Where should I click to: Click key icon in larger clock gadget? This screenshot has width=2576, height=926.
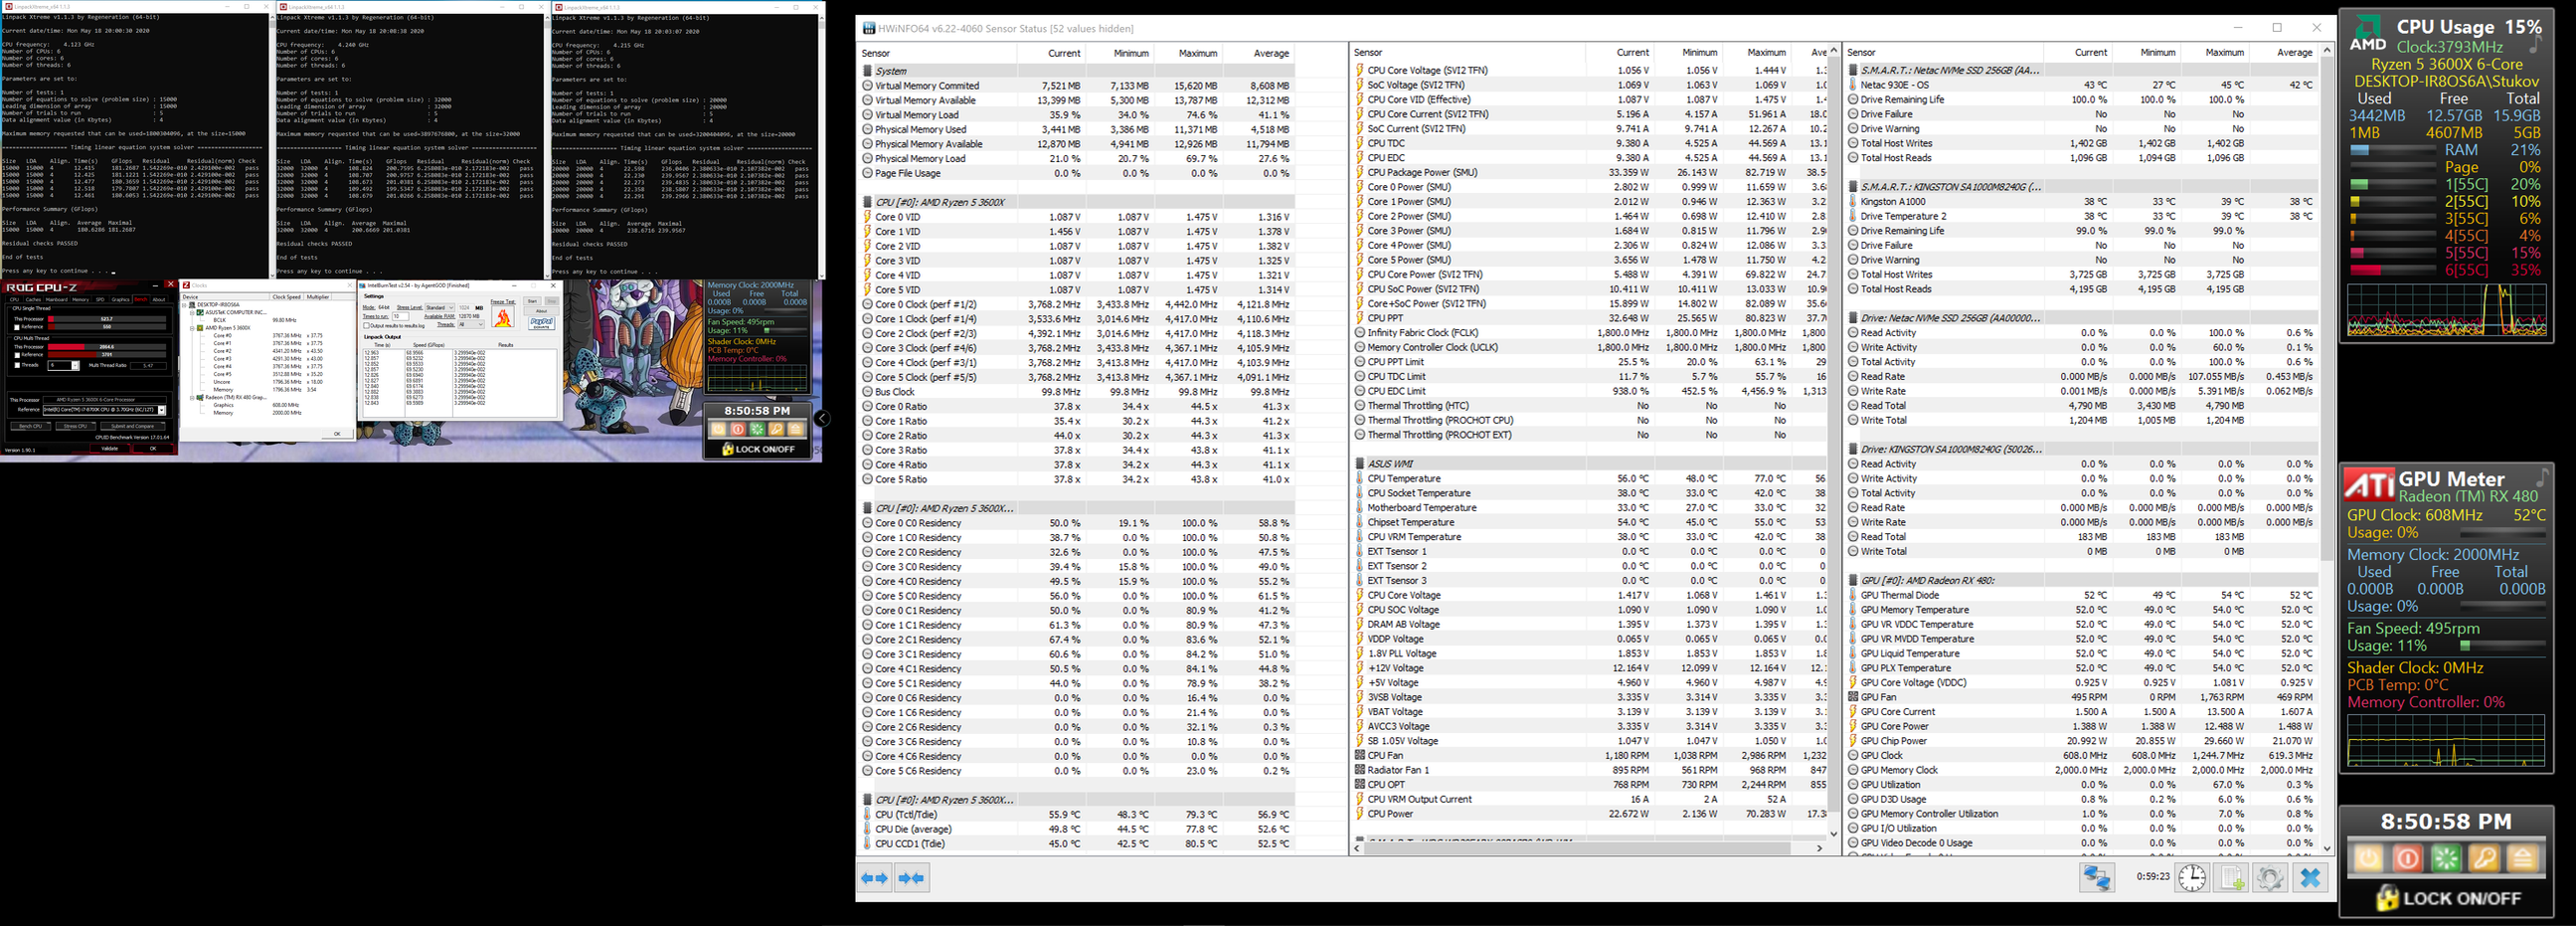2485,858
